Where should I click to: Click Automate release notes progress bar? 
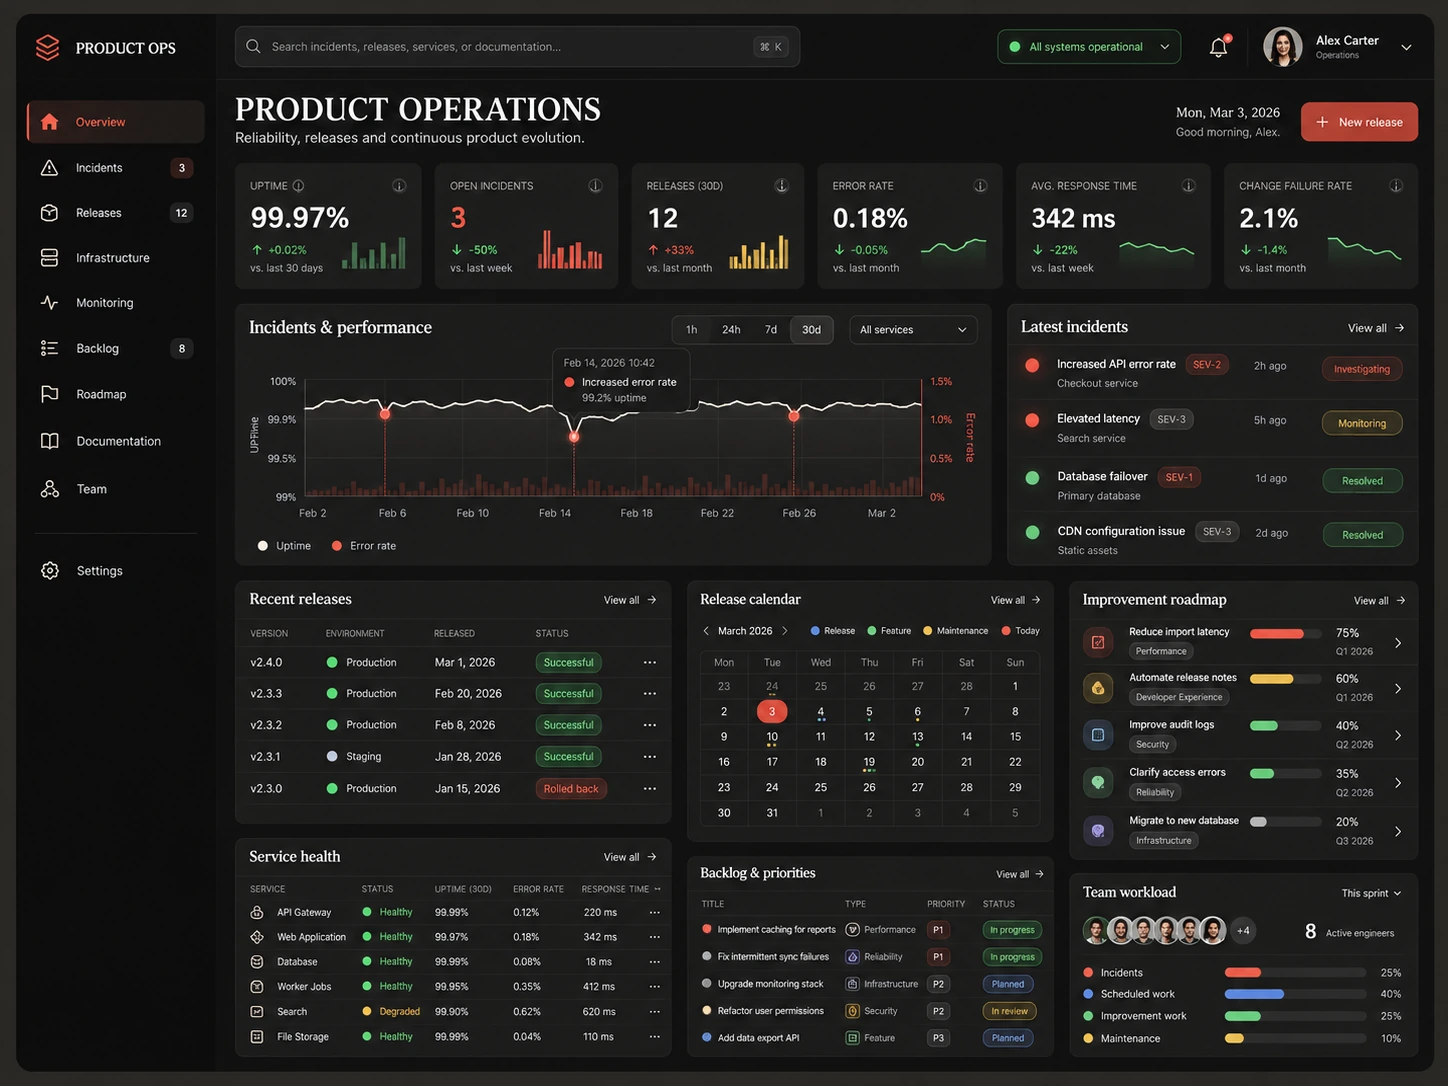tap(1286, 679)
